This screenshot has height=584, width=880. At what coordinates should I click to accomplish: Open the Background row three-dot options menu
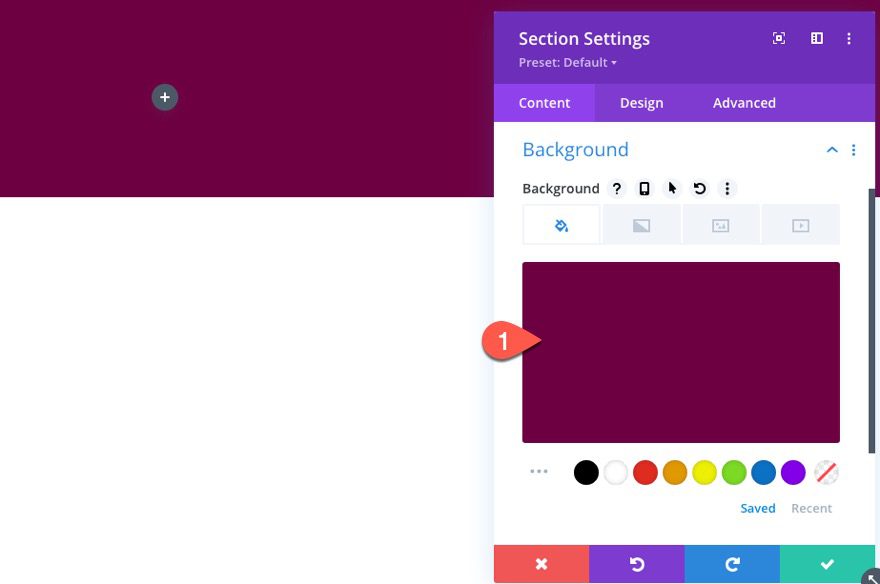pyautogui.click(x=727, y=188)
